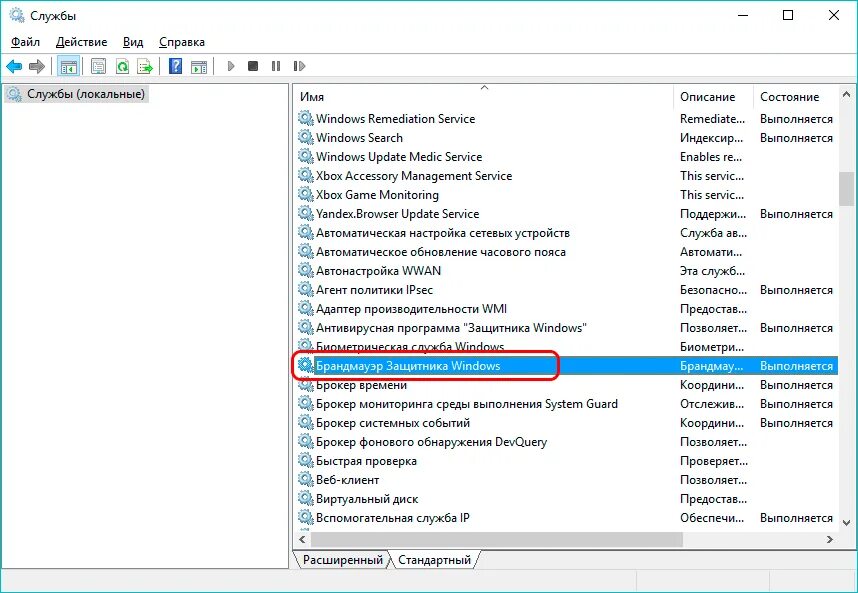
Task: Select Биометрическая служба Windows row
Action: coord(566,347)
